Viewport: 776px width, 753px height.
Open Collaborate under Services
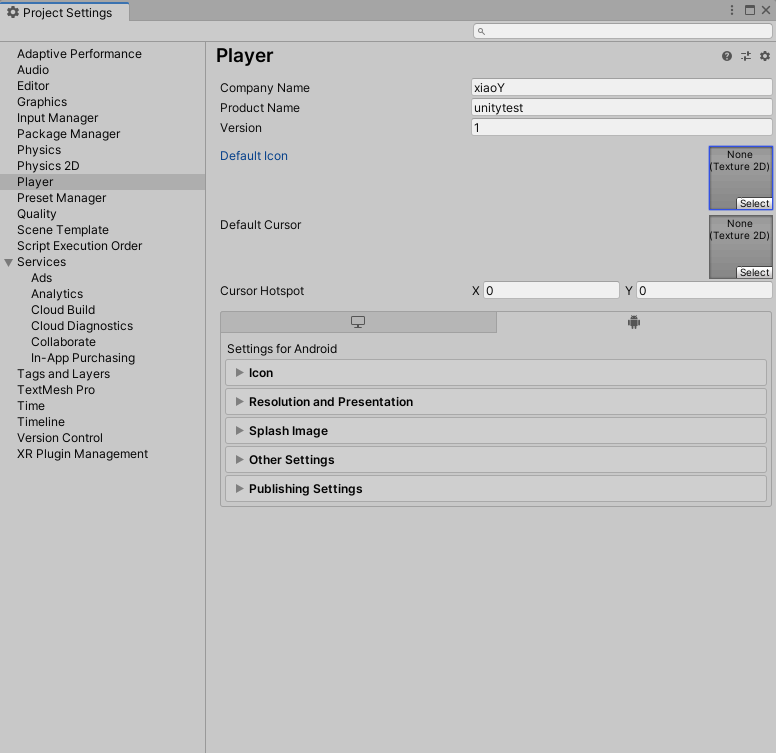(x=63, y=342)
